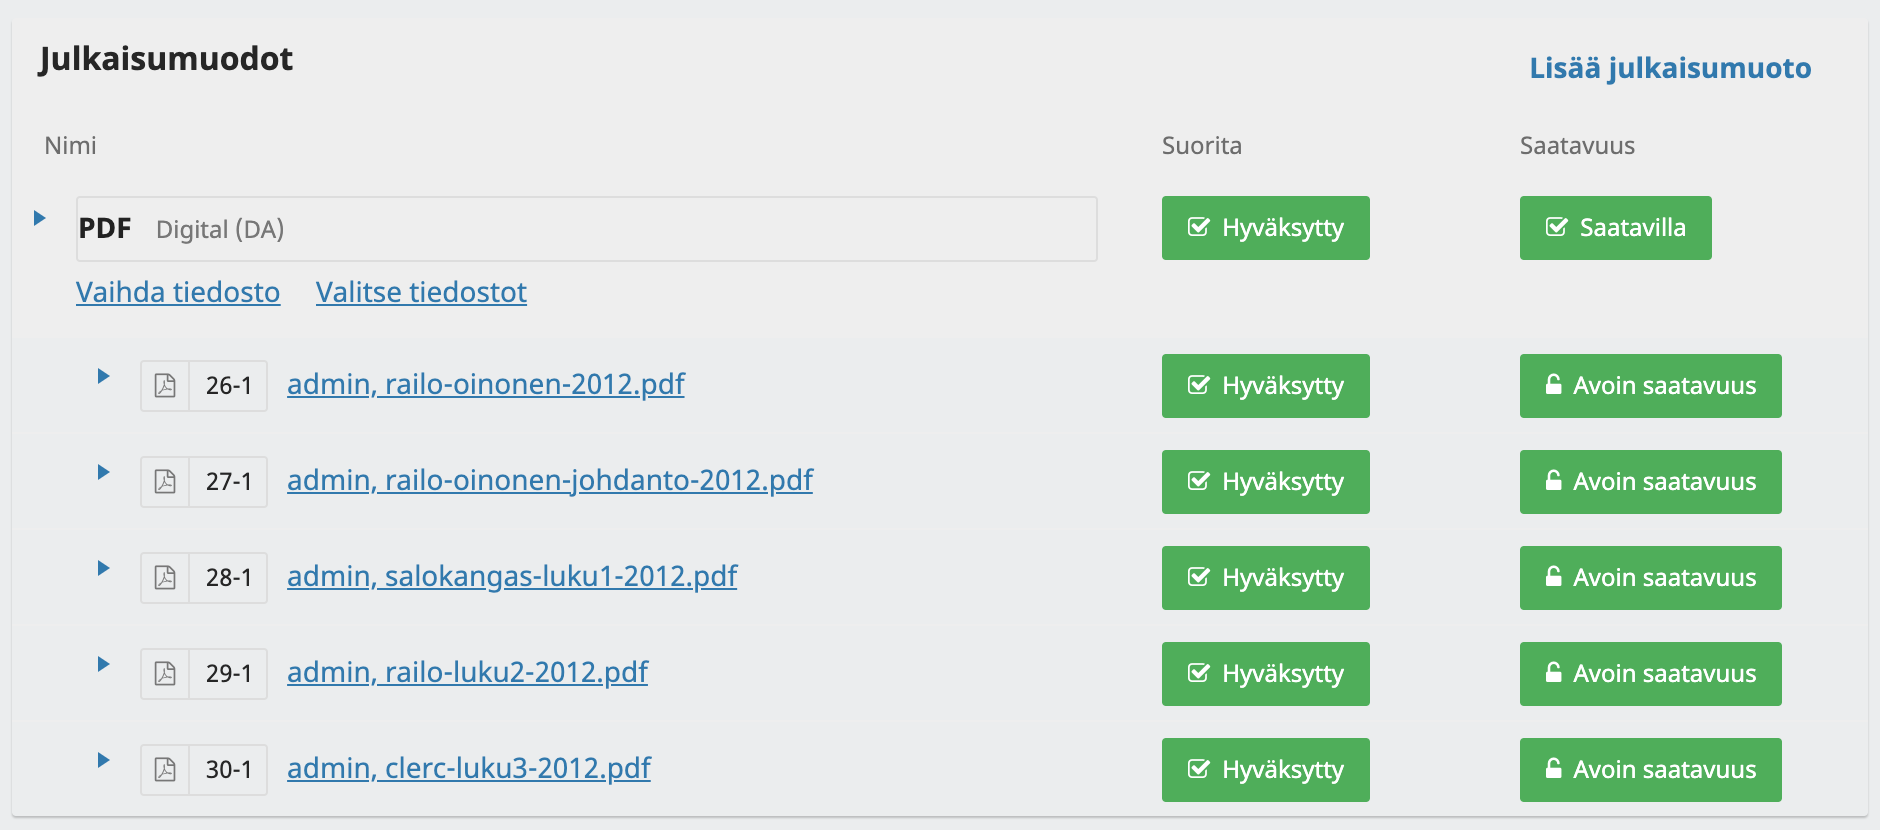The width and height of the screenshot is (1880, 830).
Task: Click the PDF file icon beside 28-1
Action: coord(165,578)
